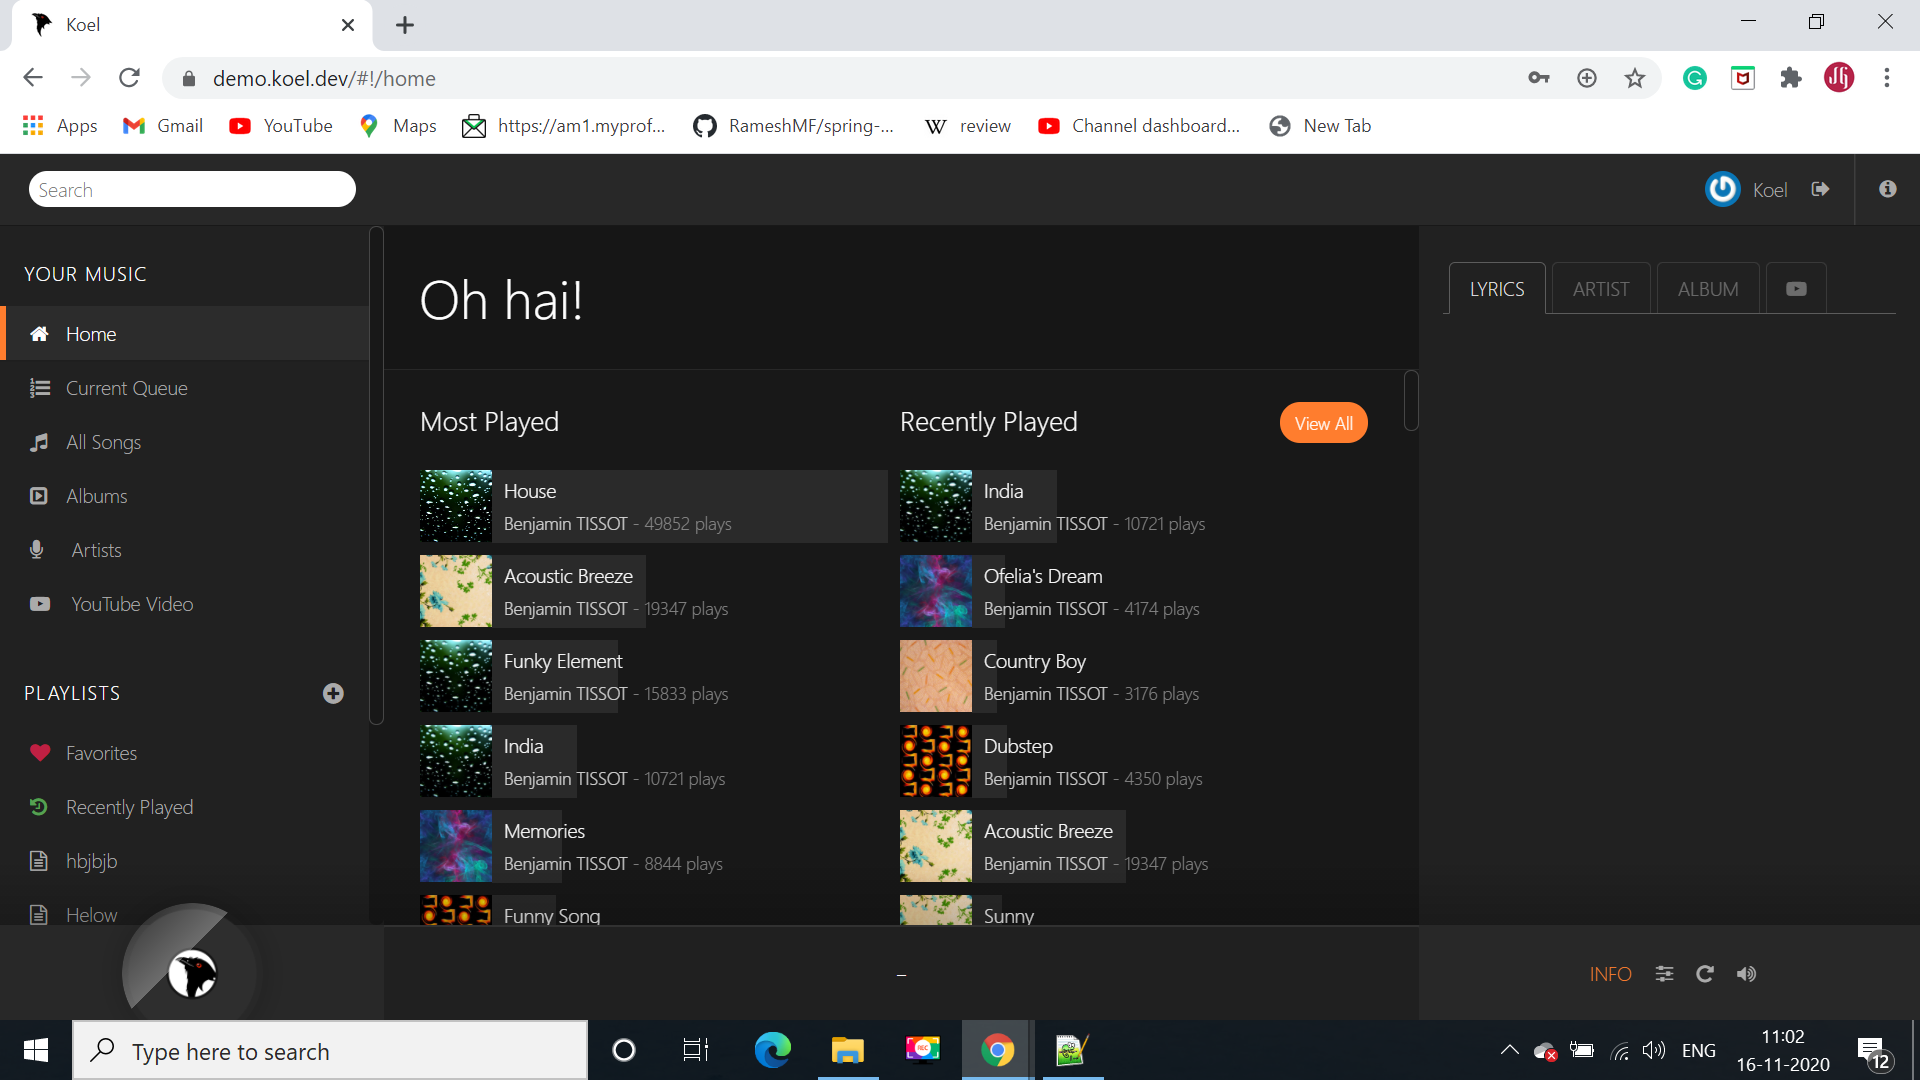Screen dimensions: 1920x1080
Task: Open the Favorites playlist
Action: tap(101, 753)
